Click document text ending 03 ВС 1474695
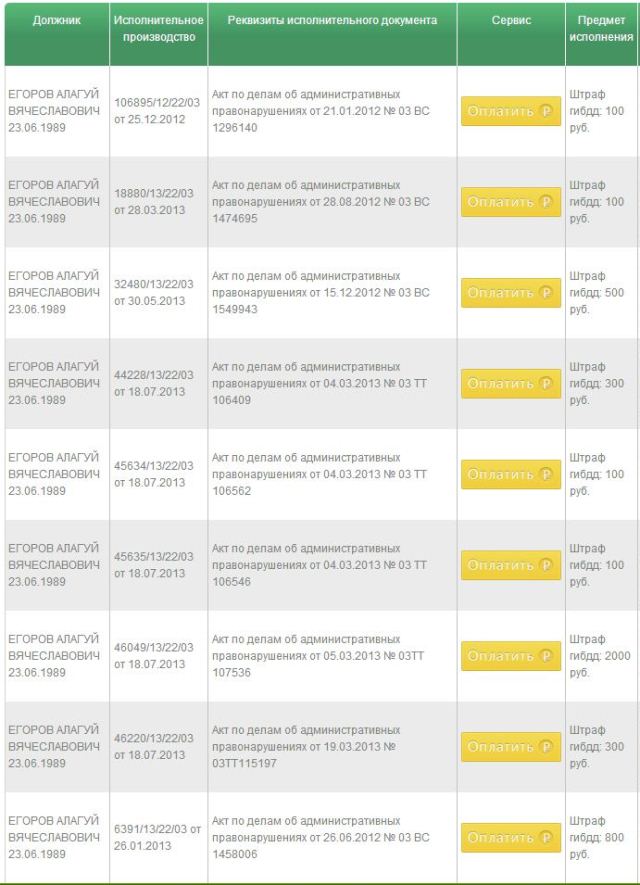640x885 pixels. pos(320,202)
